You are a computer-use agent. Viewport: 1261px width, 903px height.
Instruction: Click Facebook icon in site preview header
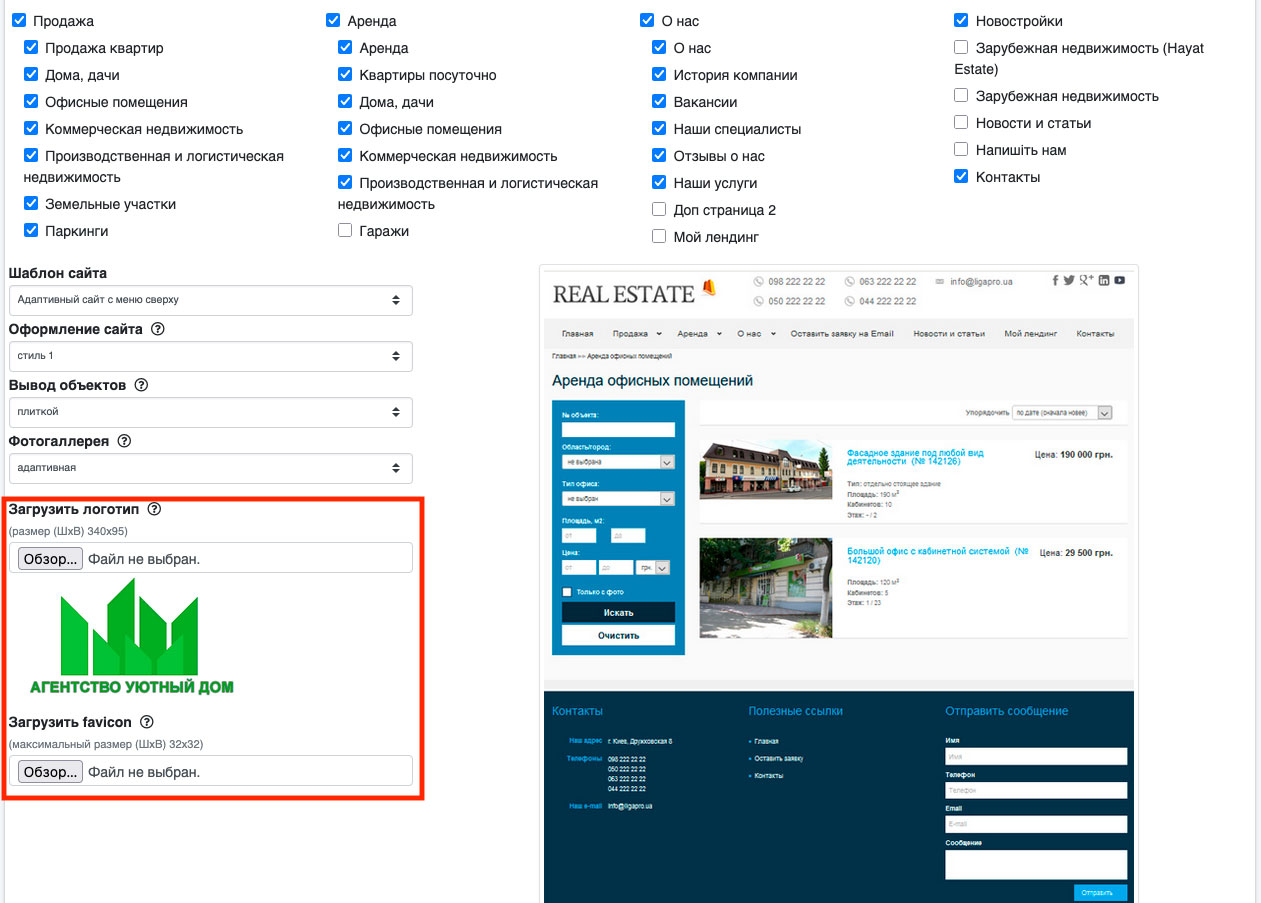pos(1055,281)
